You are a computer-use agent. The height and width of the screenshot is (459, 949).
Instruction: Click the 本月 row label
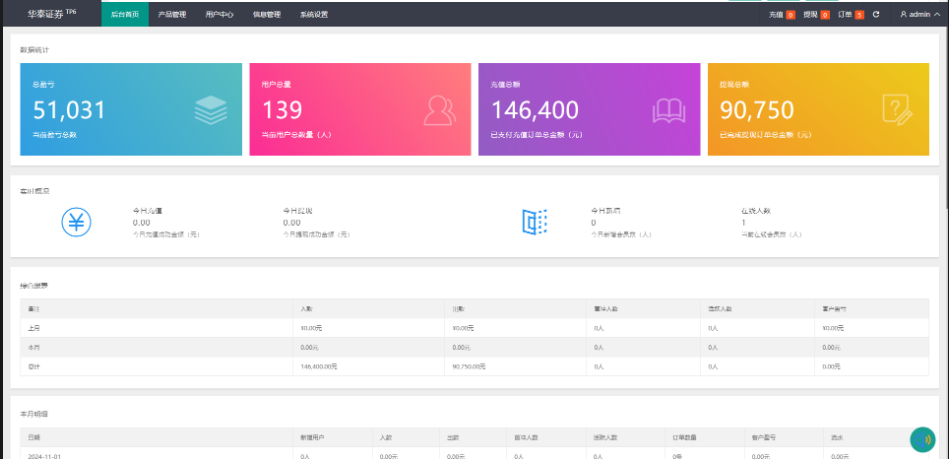click(34, 348)
